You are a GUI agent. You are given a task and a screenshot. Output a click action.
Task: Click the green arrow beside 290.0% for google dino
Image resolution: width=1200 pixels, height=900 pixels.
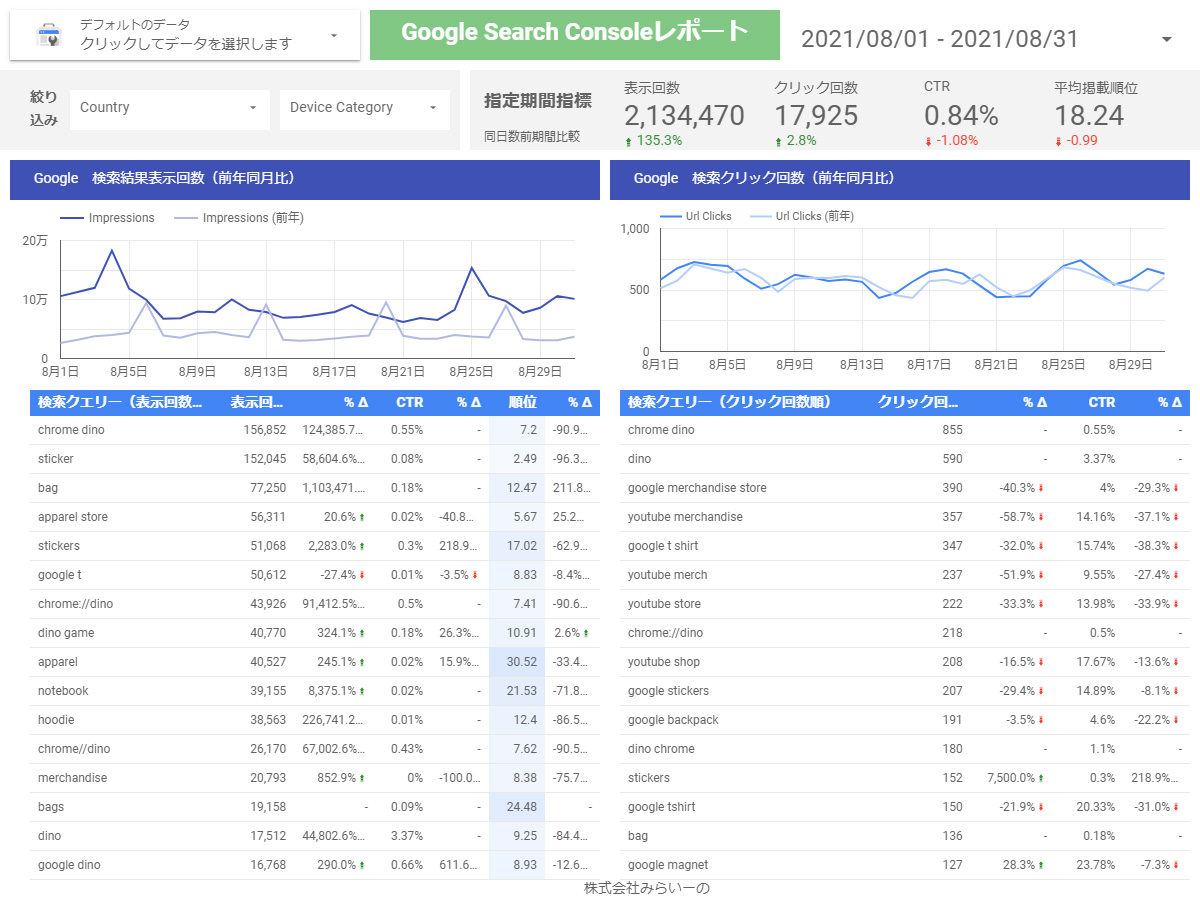pos(361,865)
